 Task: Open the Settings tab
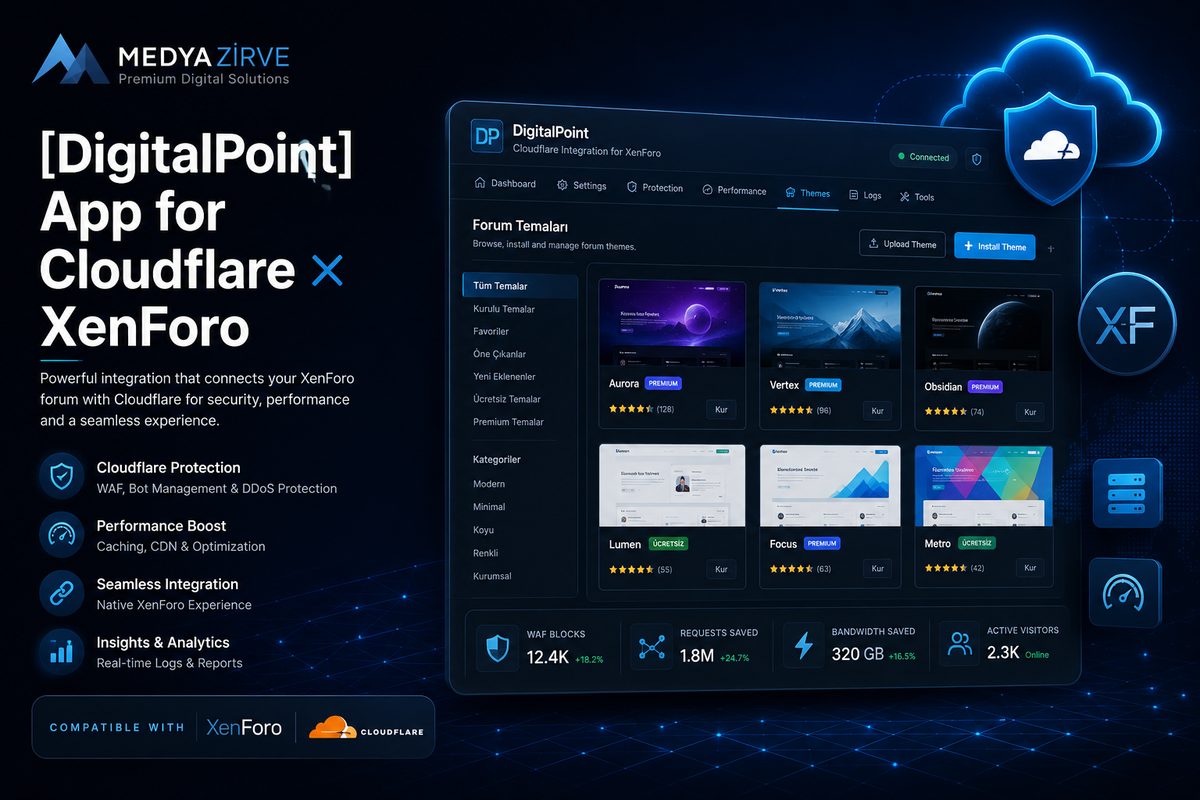[x=582, y=186]
